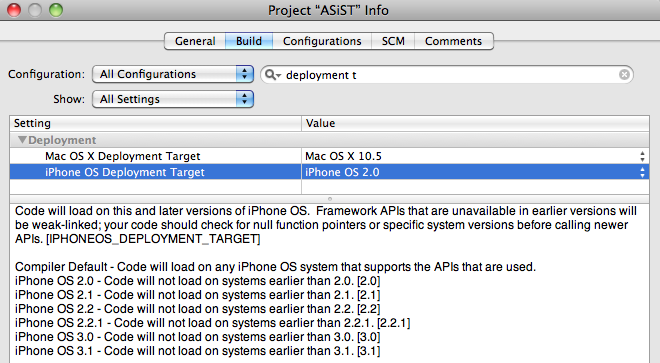The height and width of the screenshot is (363, 660).
Task: Go to the SCM tab
Action: [x=393, y=41]
